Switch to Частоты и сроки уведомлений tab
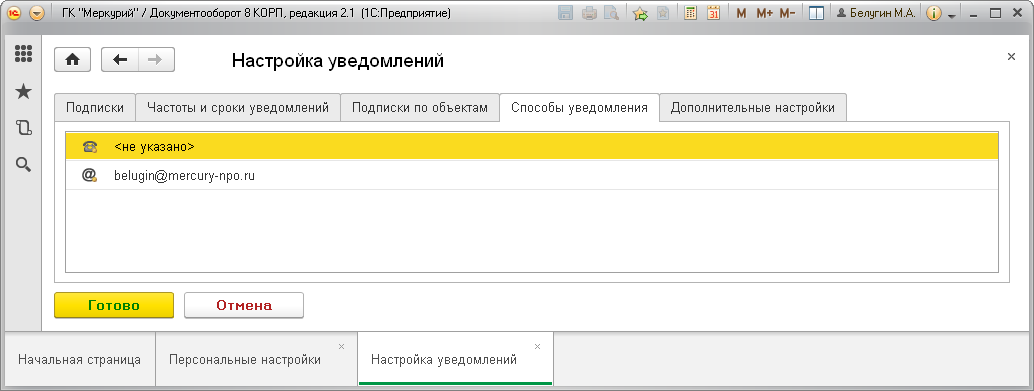 (238, 108)
